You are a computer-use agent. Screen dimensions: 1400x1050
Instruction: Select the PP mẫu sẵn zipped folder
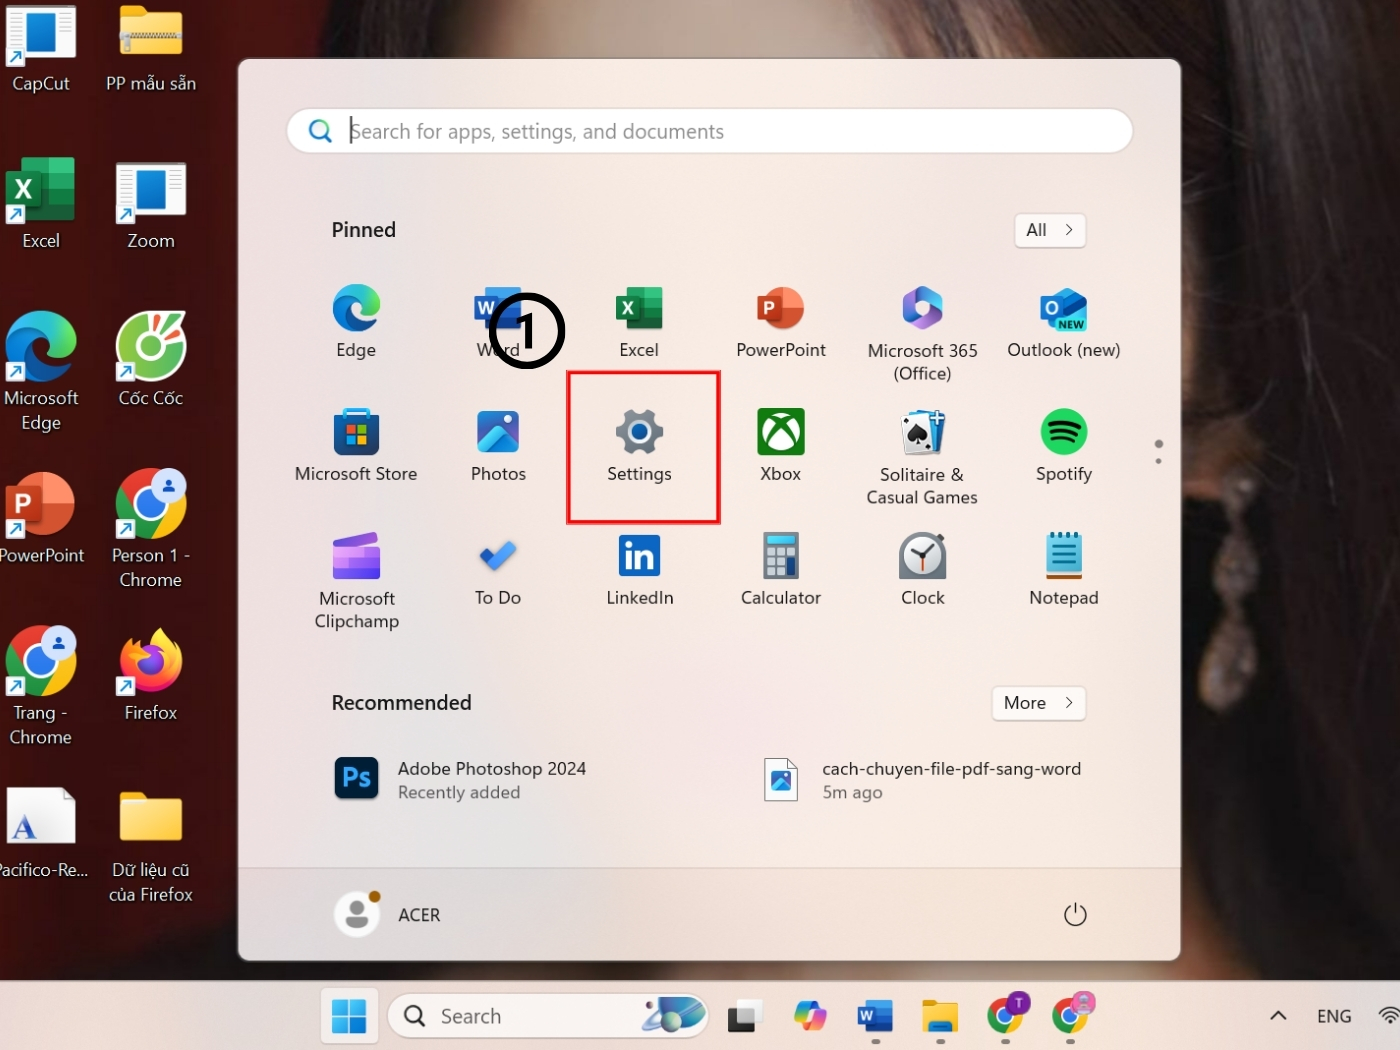point(151,50)
